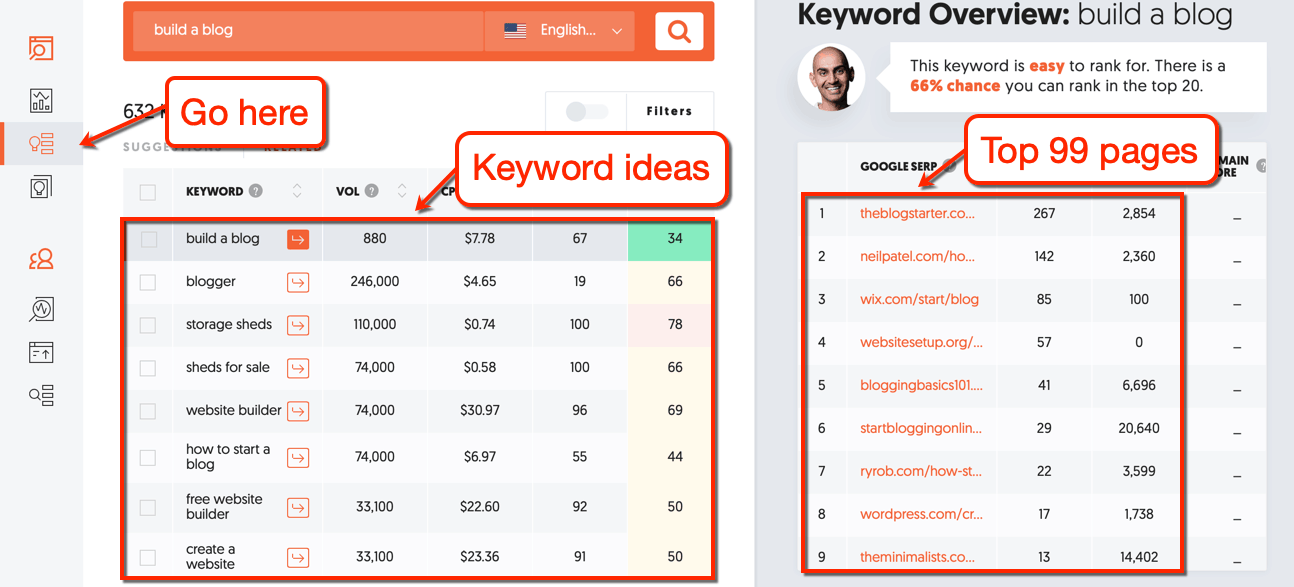This screenshot has width=1294, height=587.
Task: Select the Traffic Analyzer chart icon
Action: tap(41, 100)
